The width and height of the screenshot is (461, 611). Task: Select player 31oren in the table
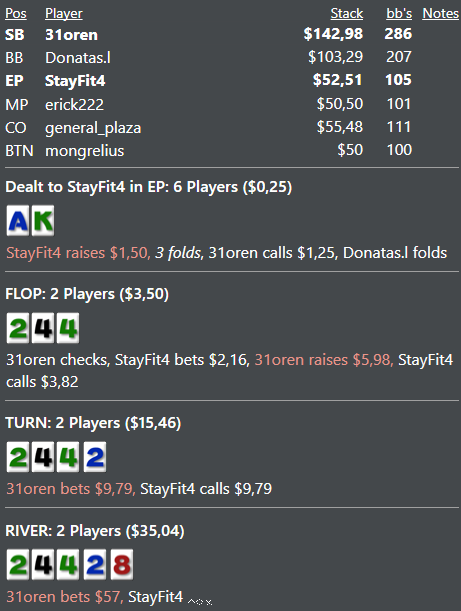coord(71,35)
